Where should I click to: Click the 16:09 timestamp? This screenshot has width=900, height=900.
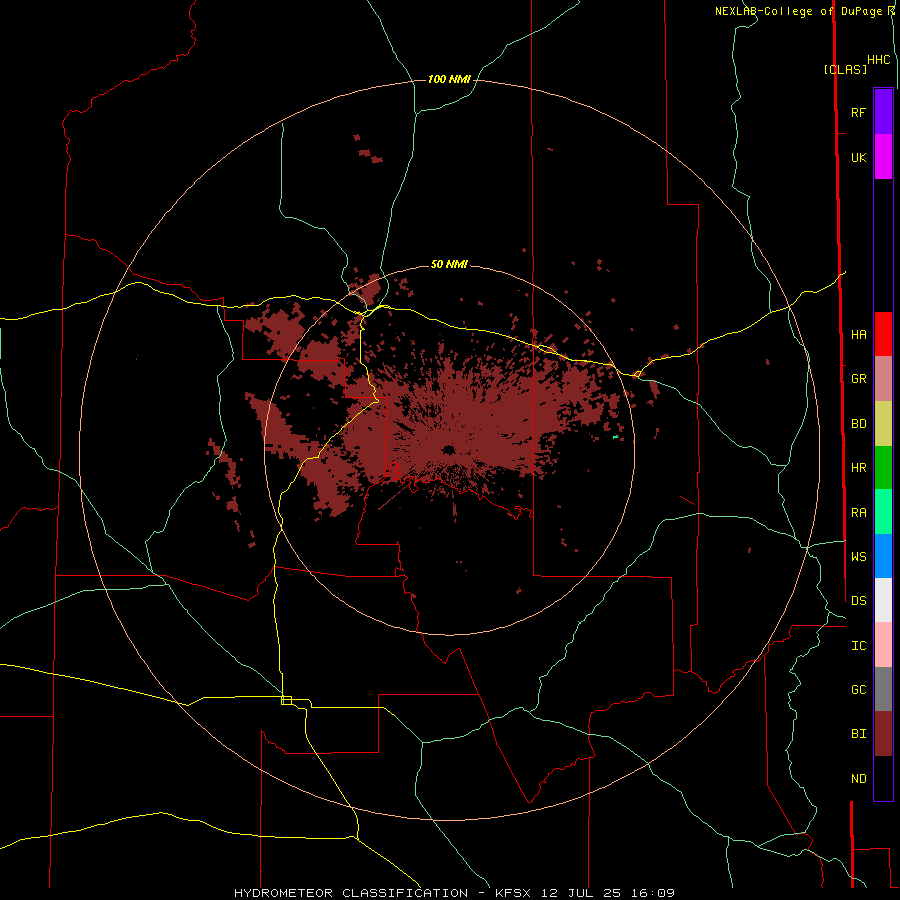tap(653, 893)
